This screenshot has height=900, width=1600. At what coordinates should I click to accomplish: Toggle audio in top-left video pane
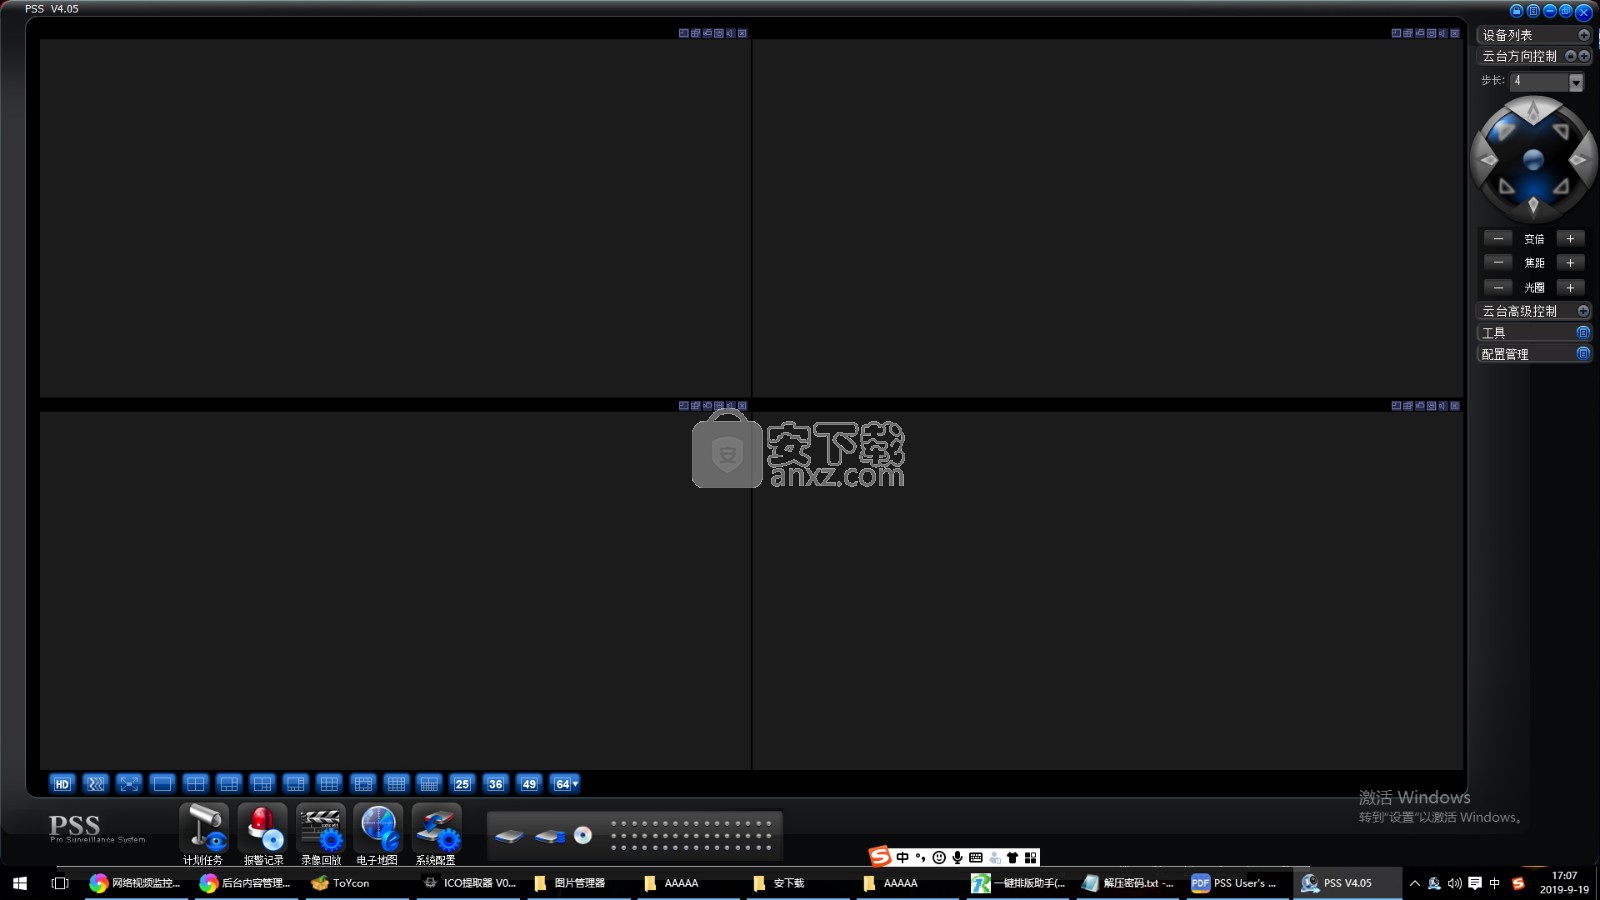click(x=730, y=33)
